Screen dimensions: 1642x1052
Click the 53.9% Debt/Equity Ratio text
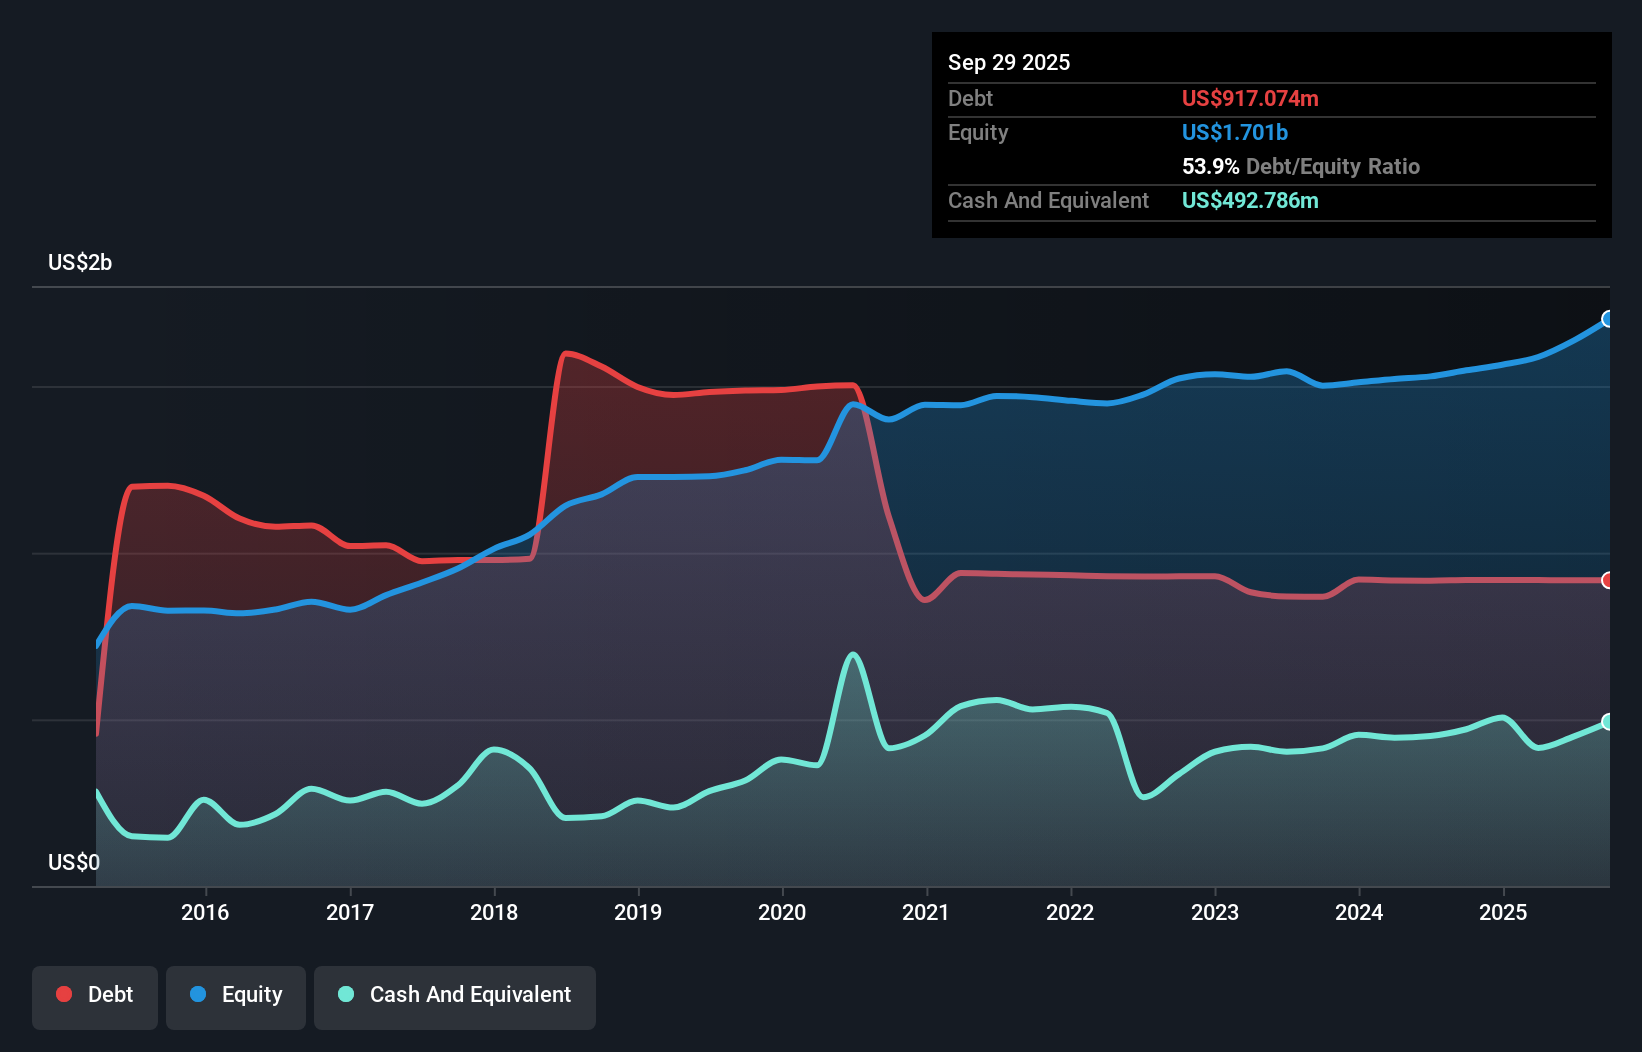[x=1301, y=166]
